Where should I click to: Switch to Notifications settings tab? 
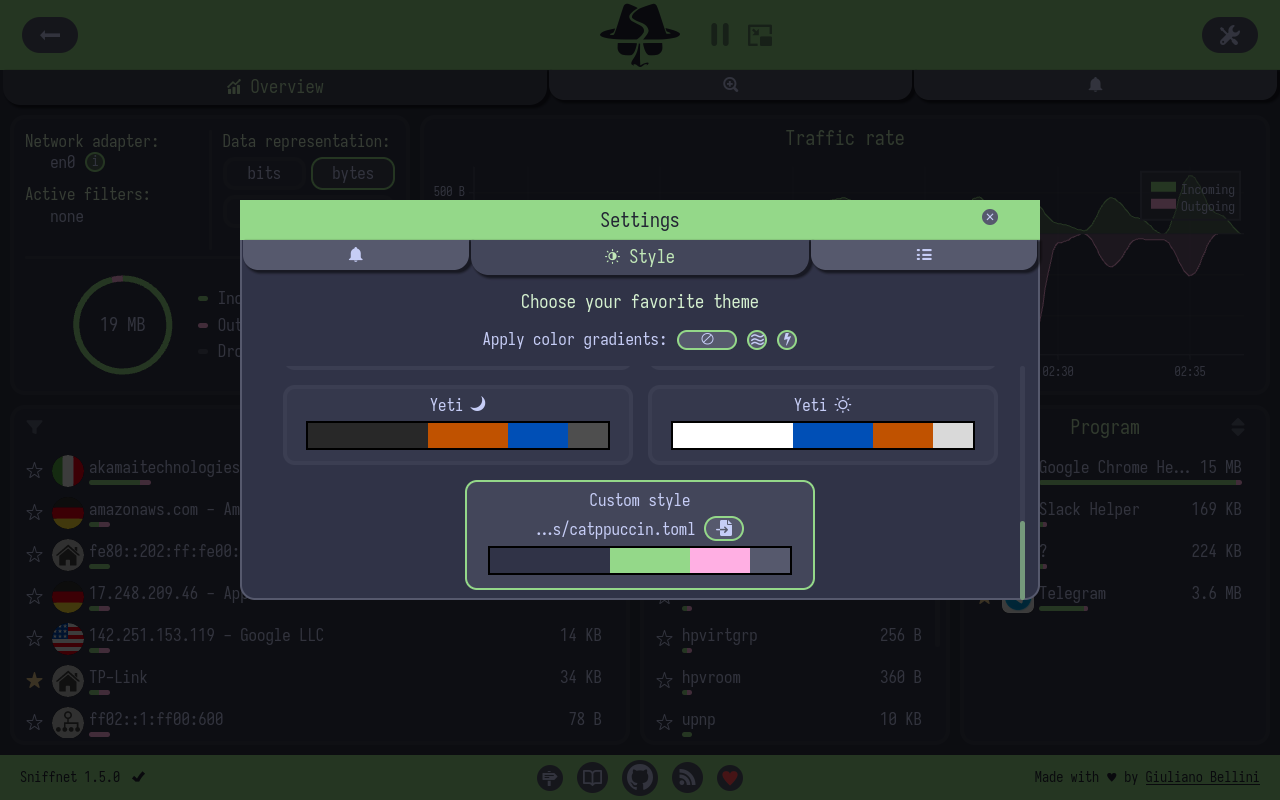pos(355,255)
